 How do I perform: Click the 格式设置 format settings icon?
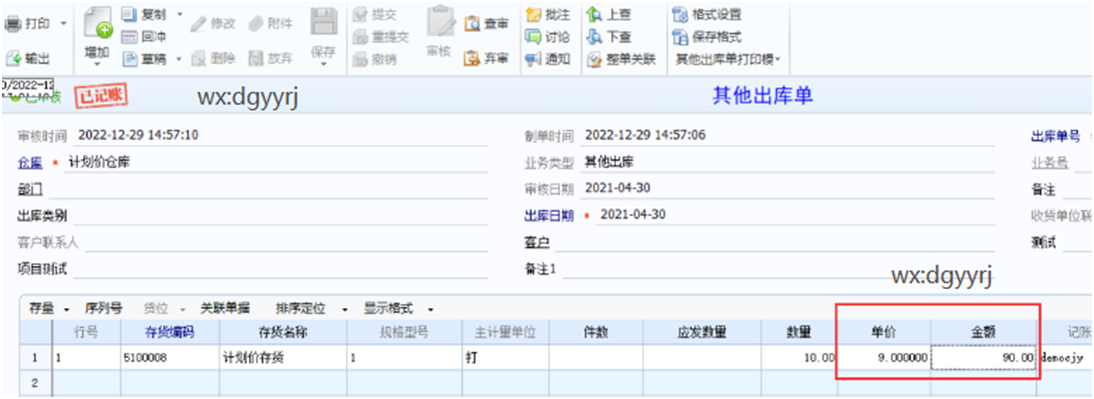click(x=680, y=14)
